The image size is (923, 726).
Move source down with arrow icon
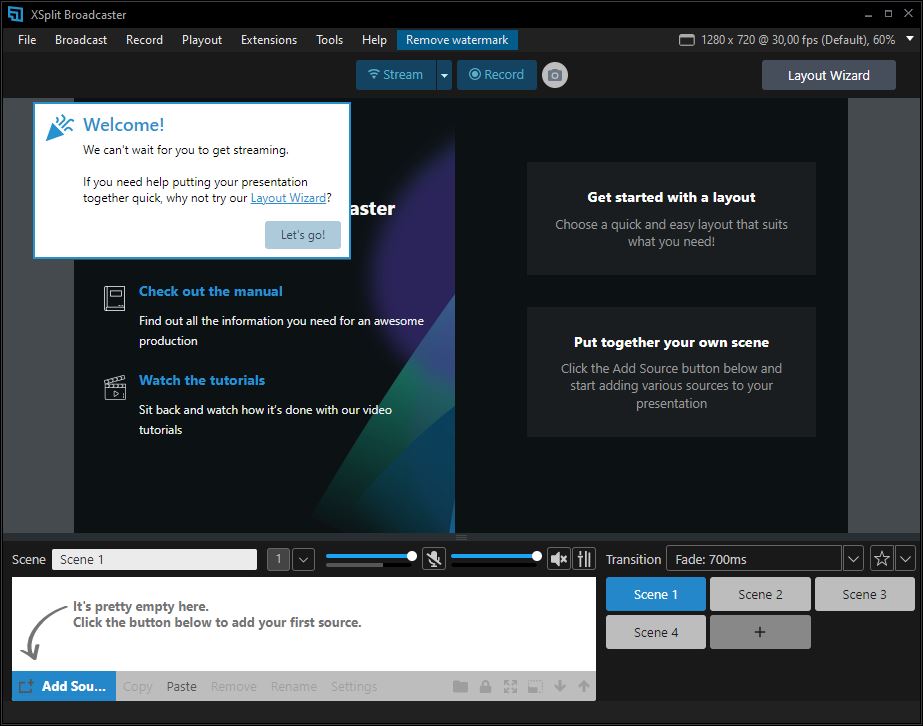click(560, 686)
